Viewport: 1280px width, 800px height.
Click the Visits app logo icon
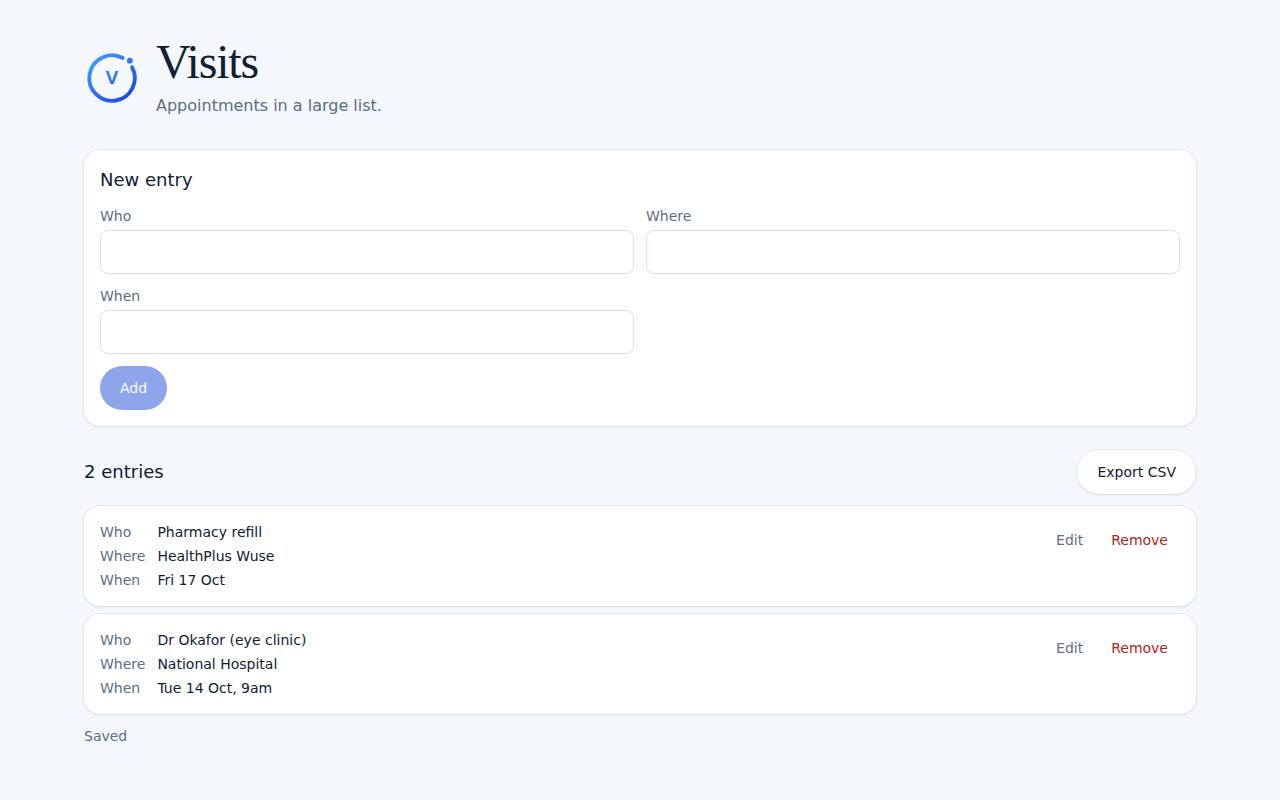point(112,78)
